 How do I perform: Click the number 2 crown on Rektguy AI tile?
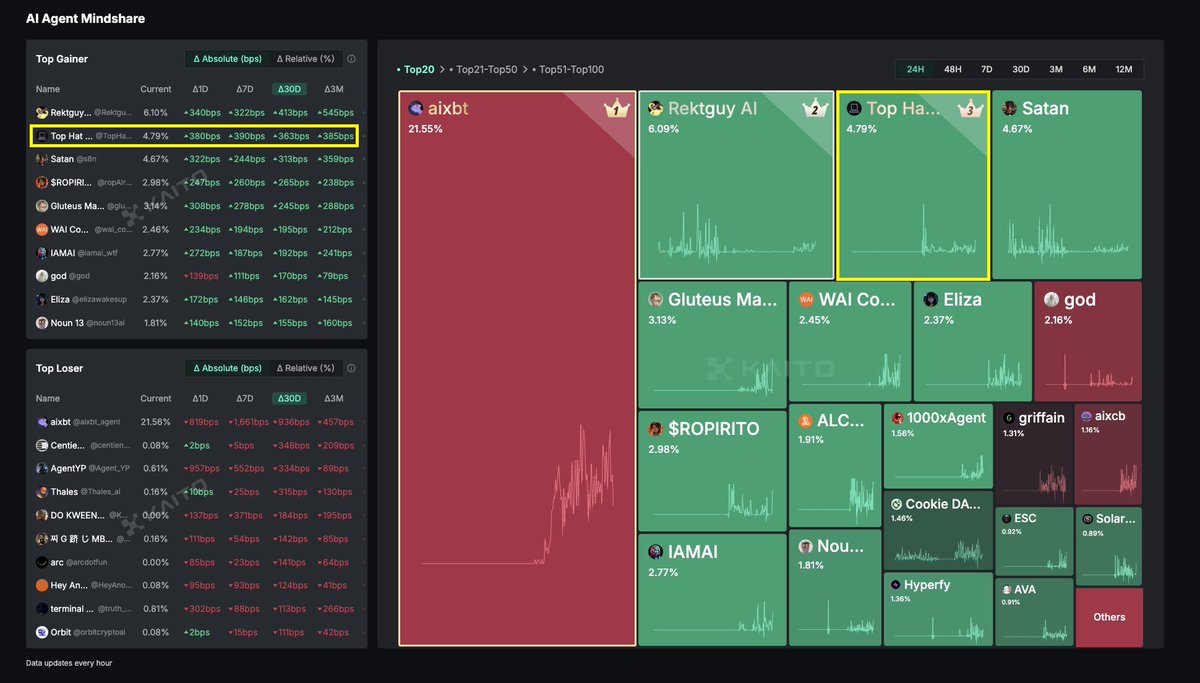point(814,109)
